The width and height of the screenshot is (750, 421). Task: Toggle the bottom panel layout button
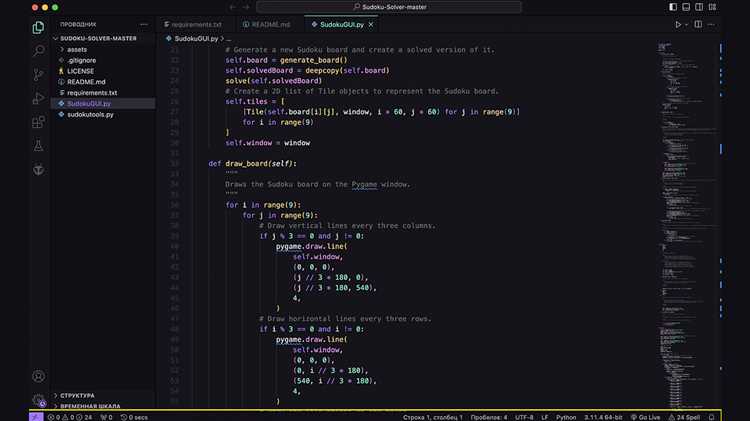[688, 7]
